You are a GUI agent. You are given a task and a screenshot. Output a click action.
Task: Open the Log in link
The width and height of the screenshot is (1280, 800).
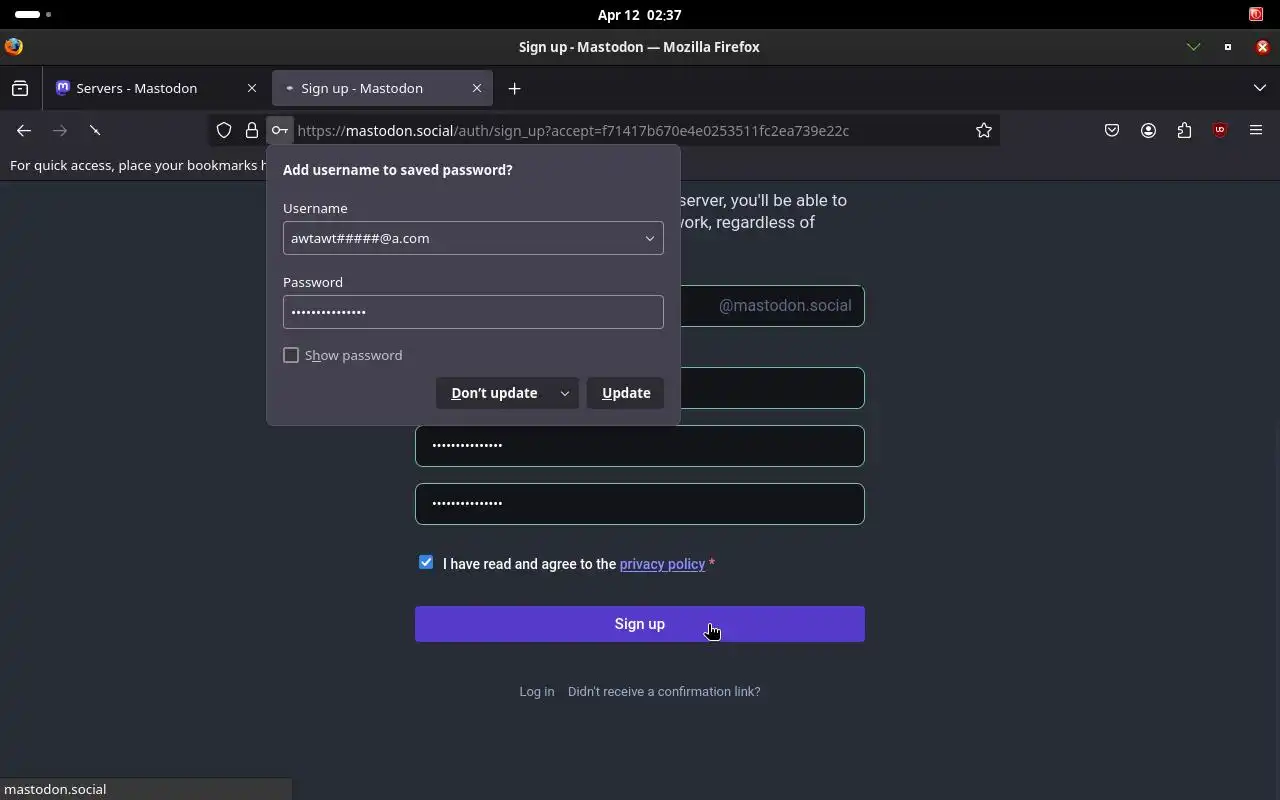[x=536, y=691]
